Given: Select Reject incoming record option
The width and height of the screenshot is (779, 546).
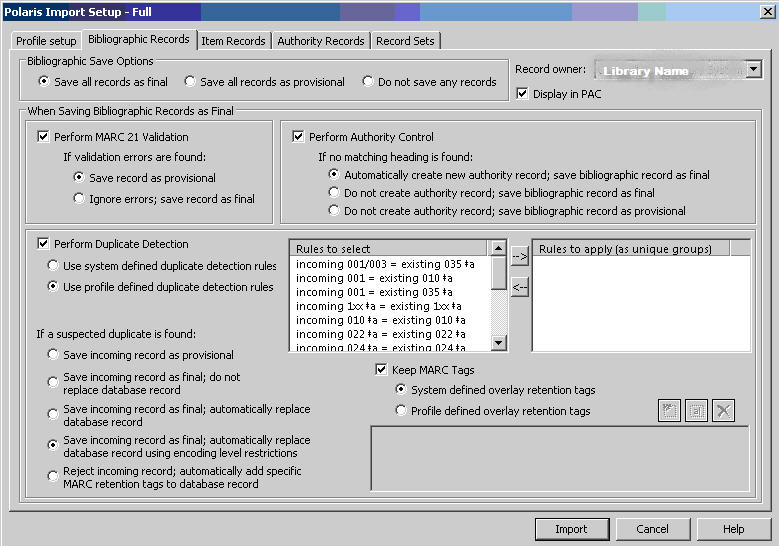Looking at the screenshot, I should pos(53,476).
